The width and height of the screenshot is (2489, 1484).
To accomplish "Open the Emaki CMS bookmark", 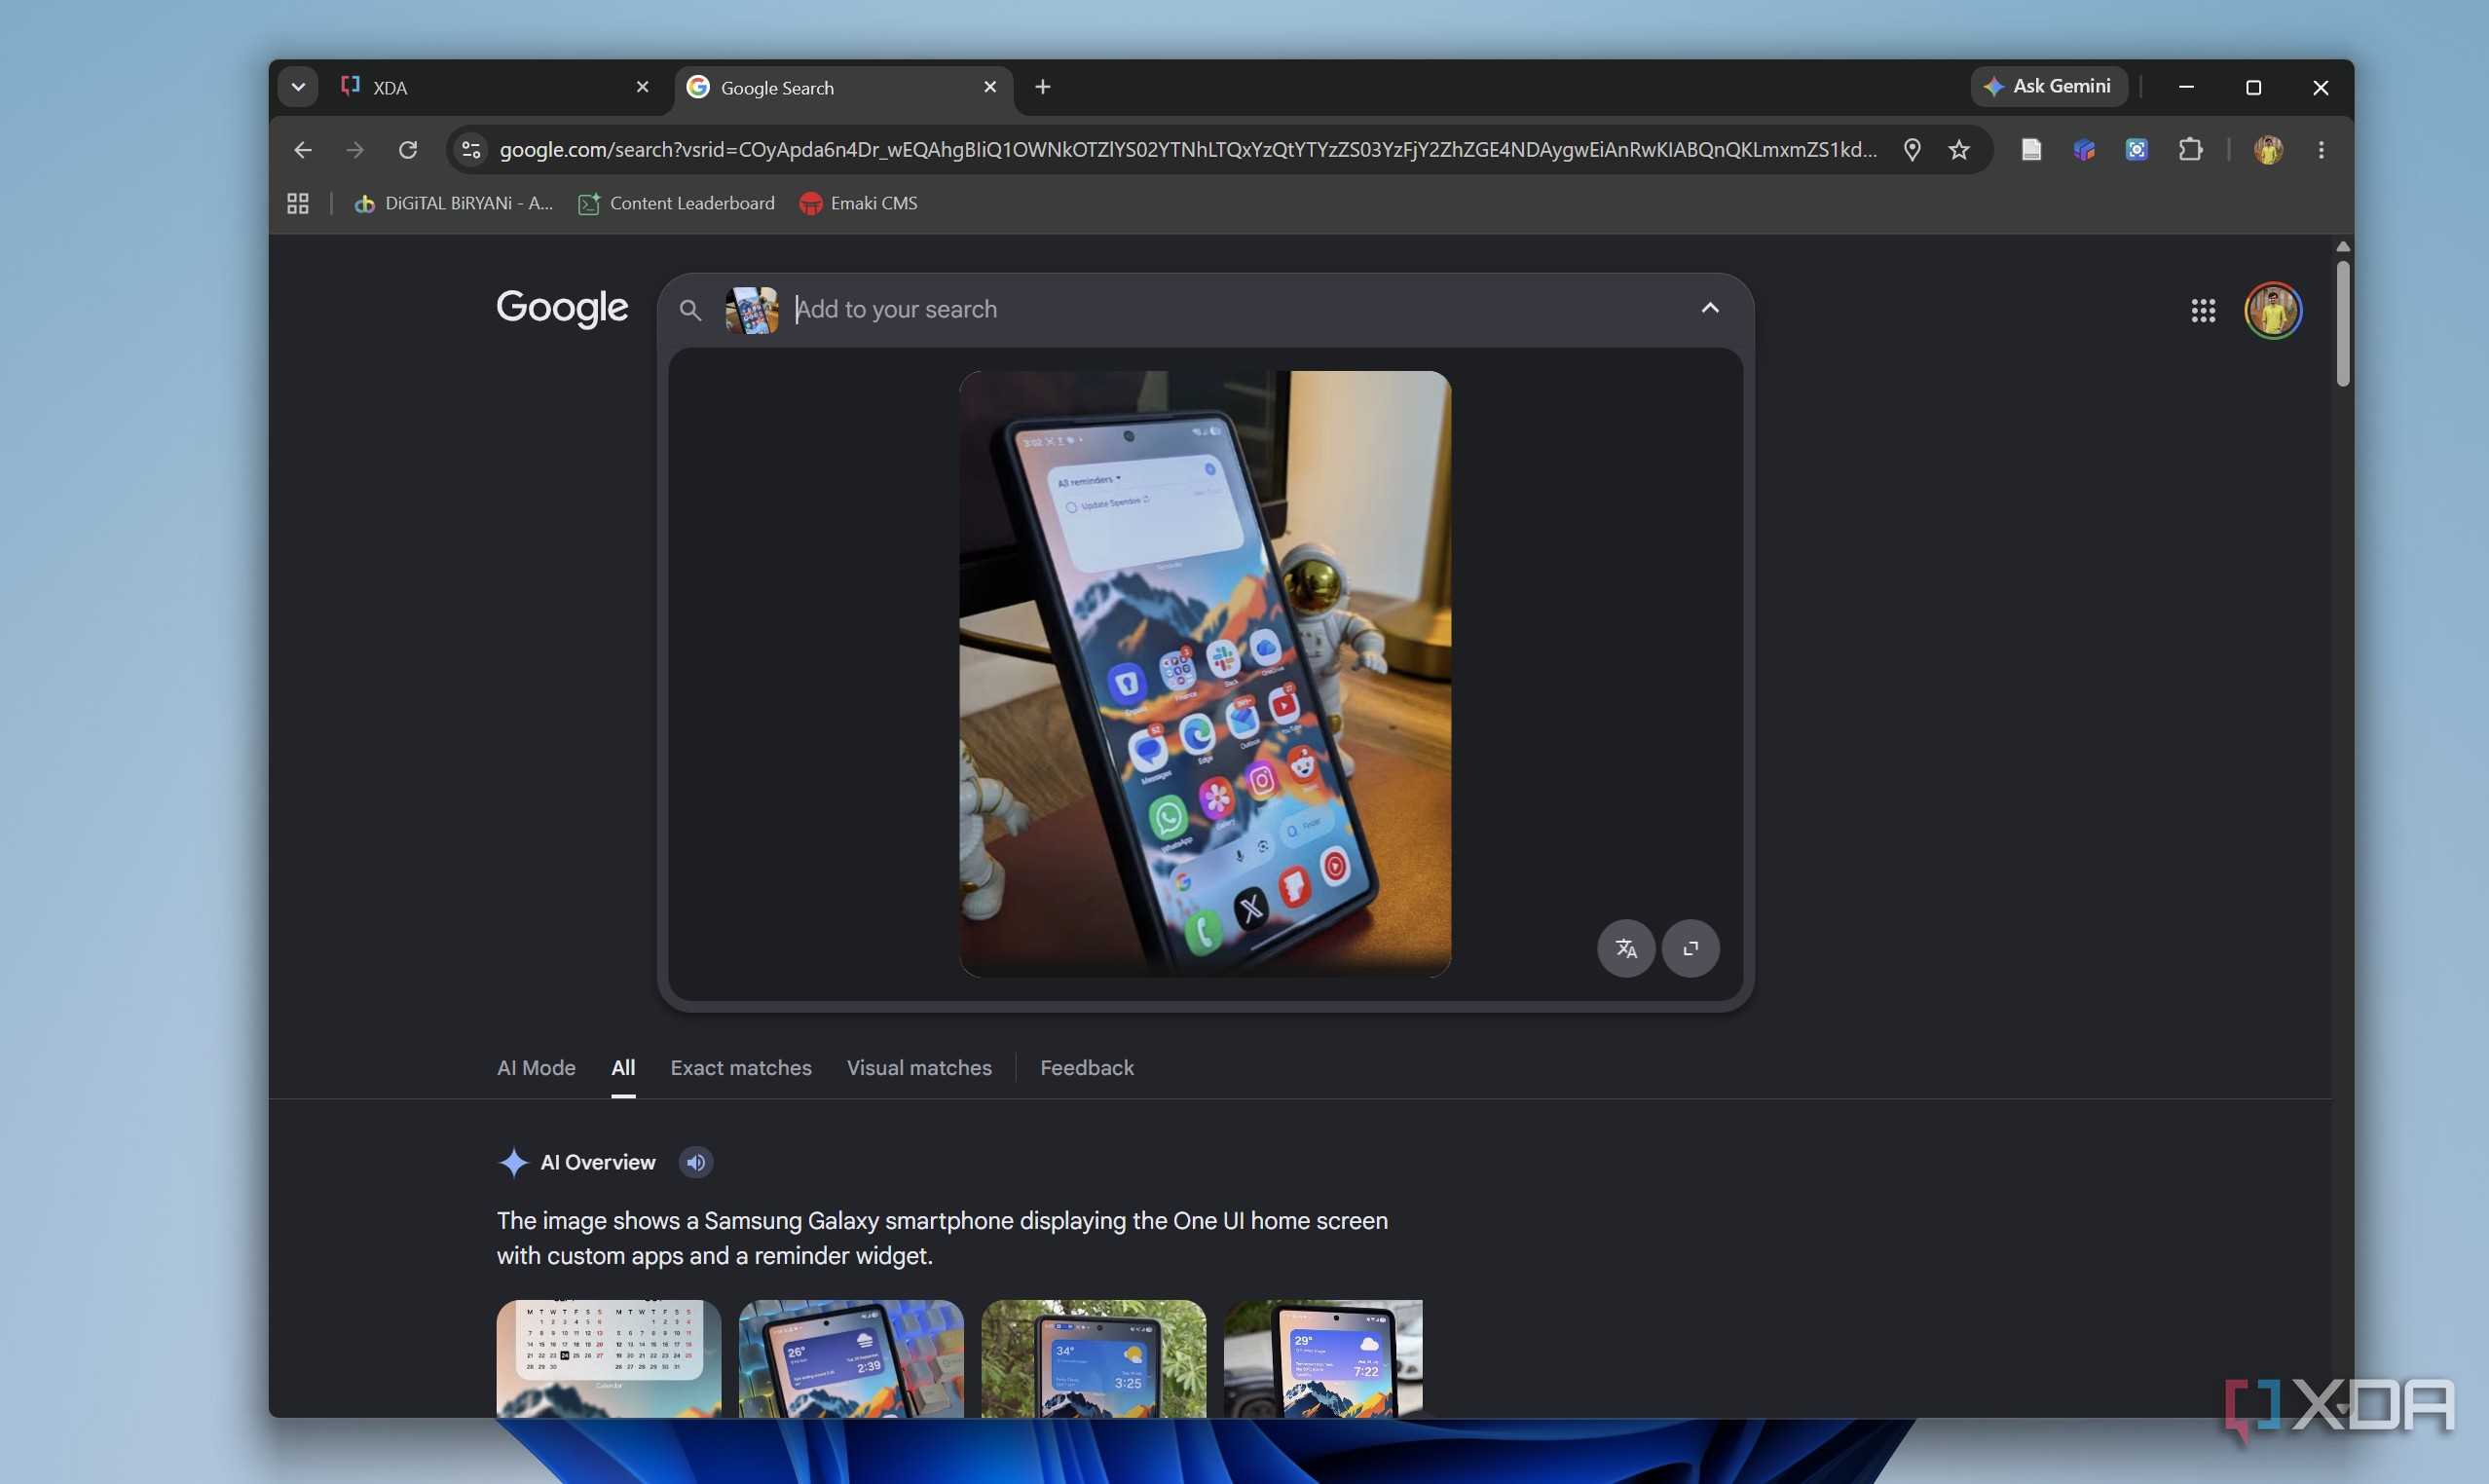I will click(x=858, y=204).
